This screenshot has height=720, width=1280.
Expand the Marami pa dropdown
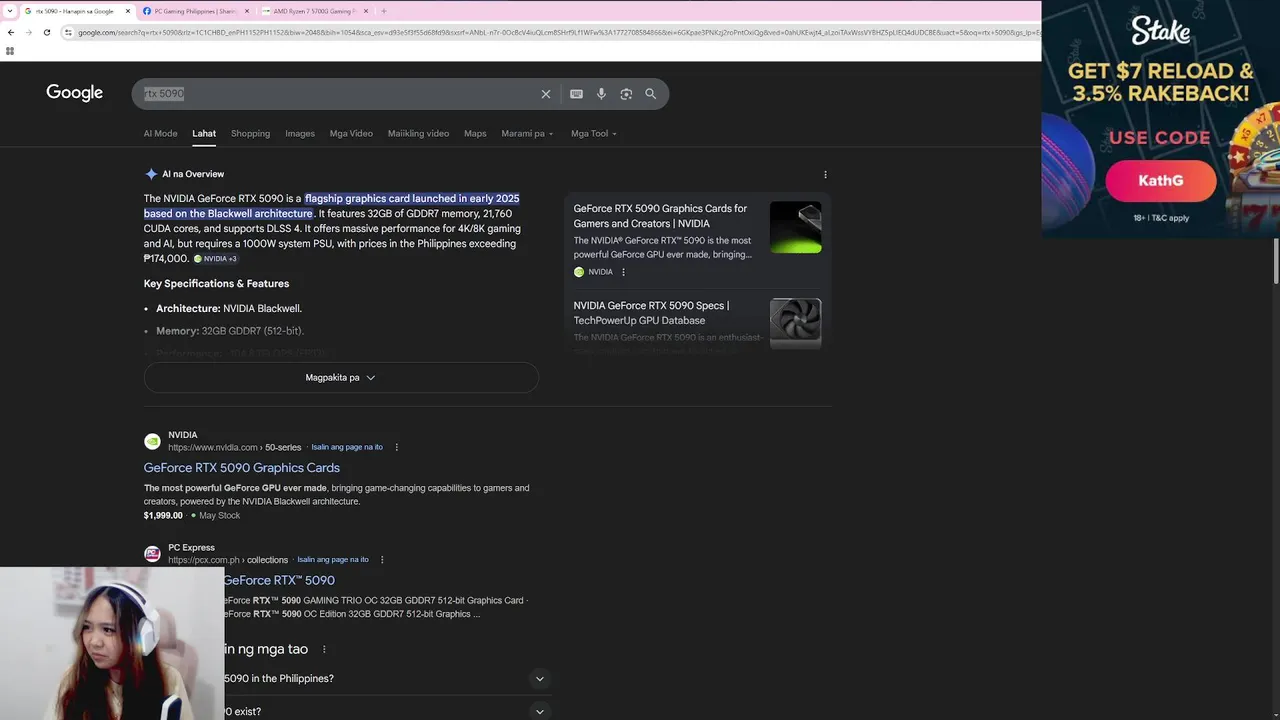(527, 133)
